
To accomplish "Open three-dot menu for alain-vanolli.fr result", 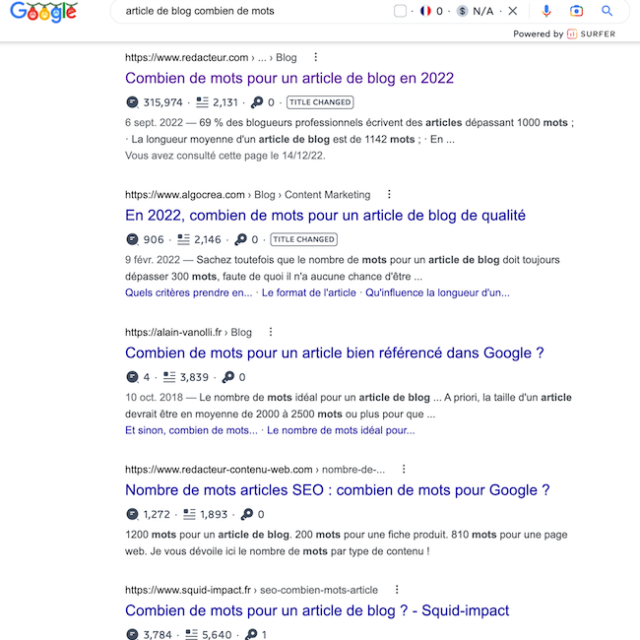I will tap(271, 332).
